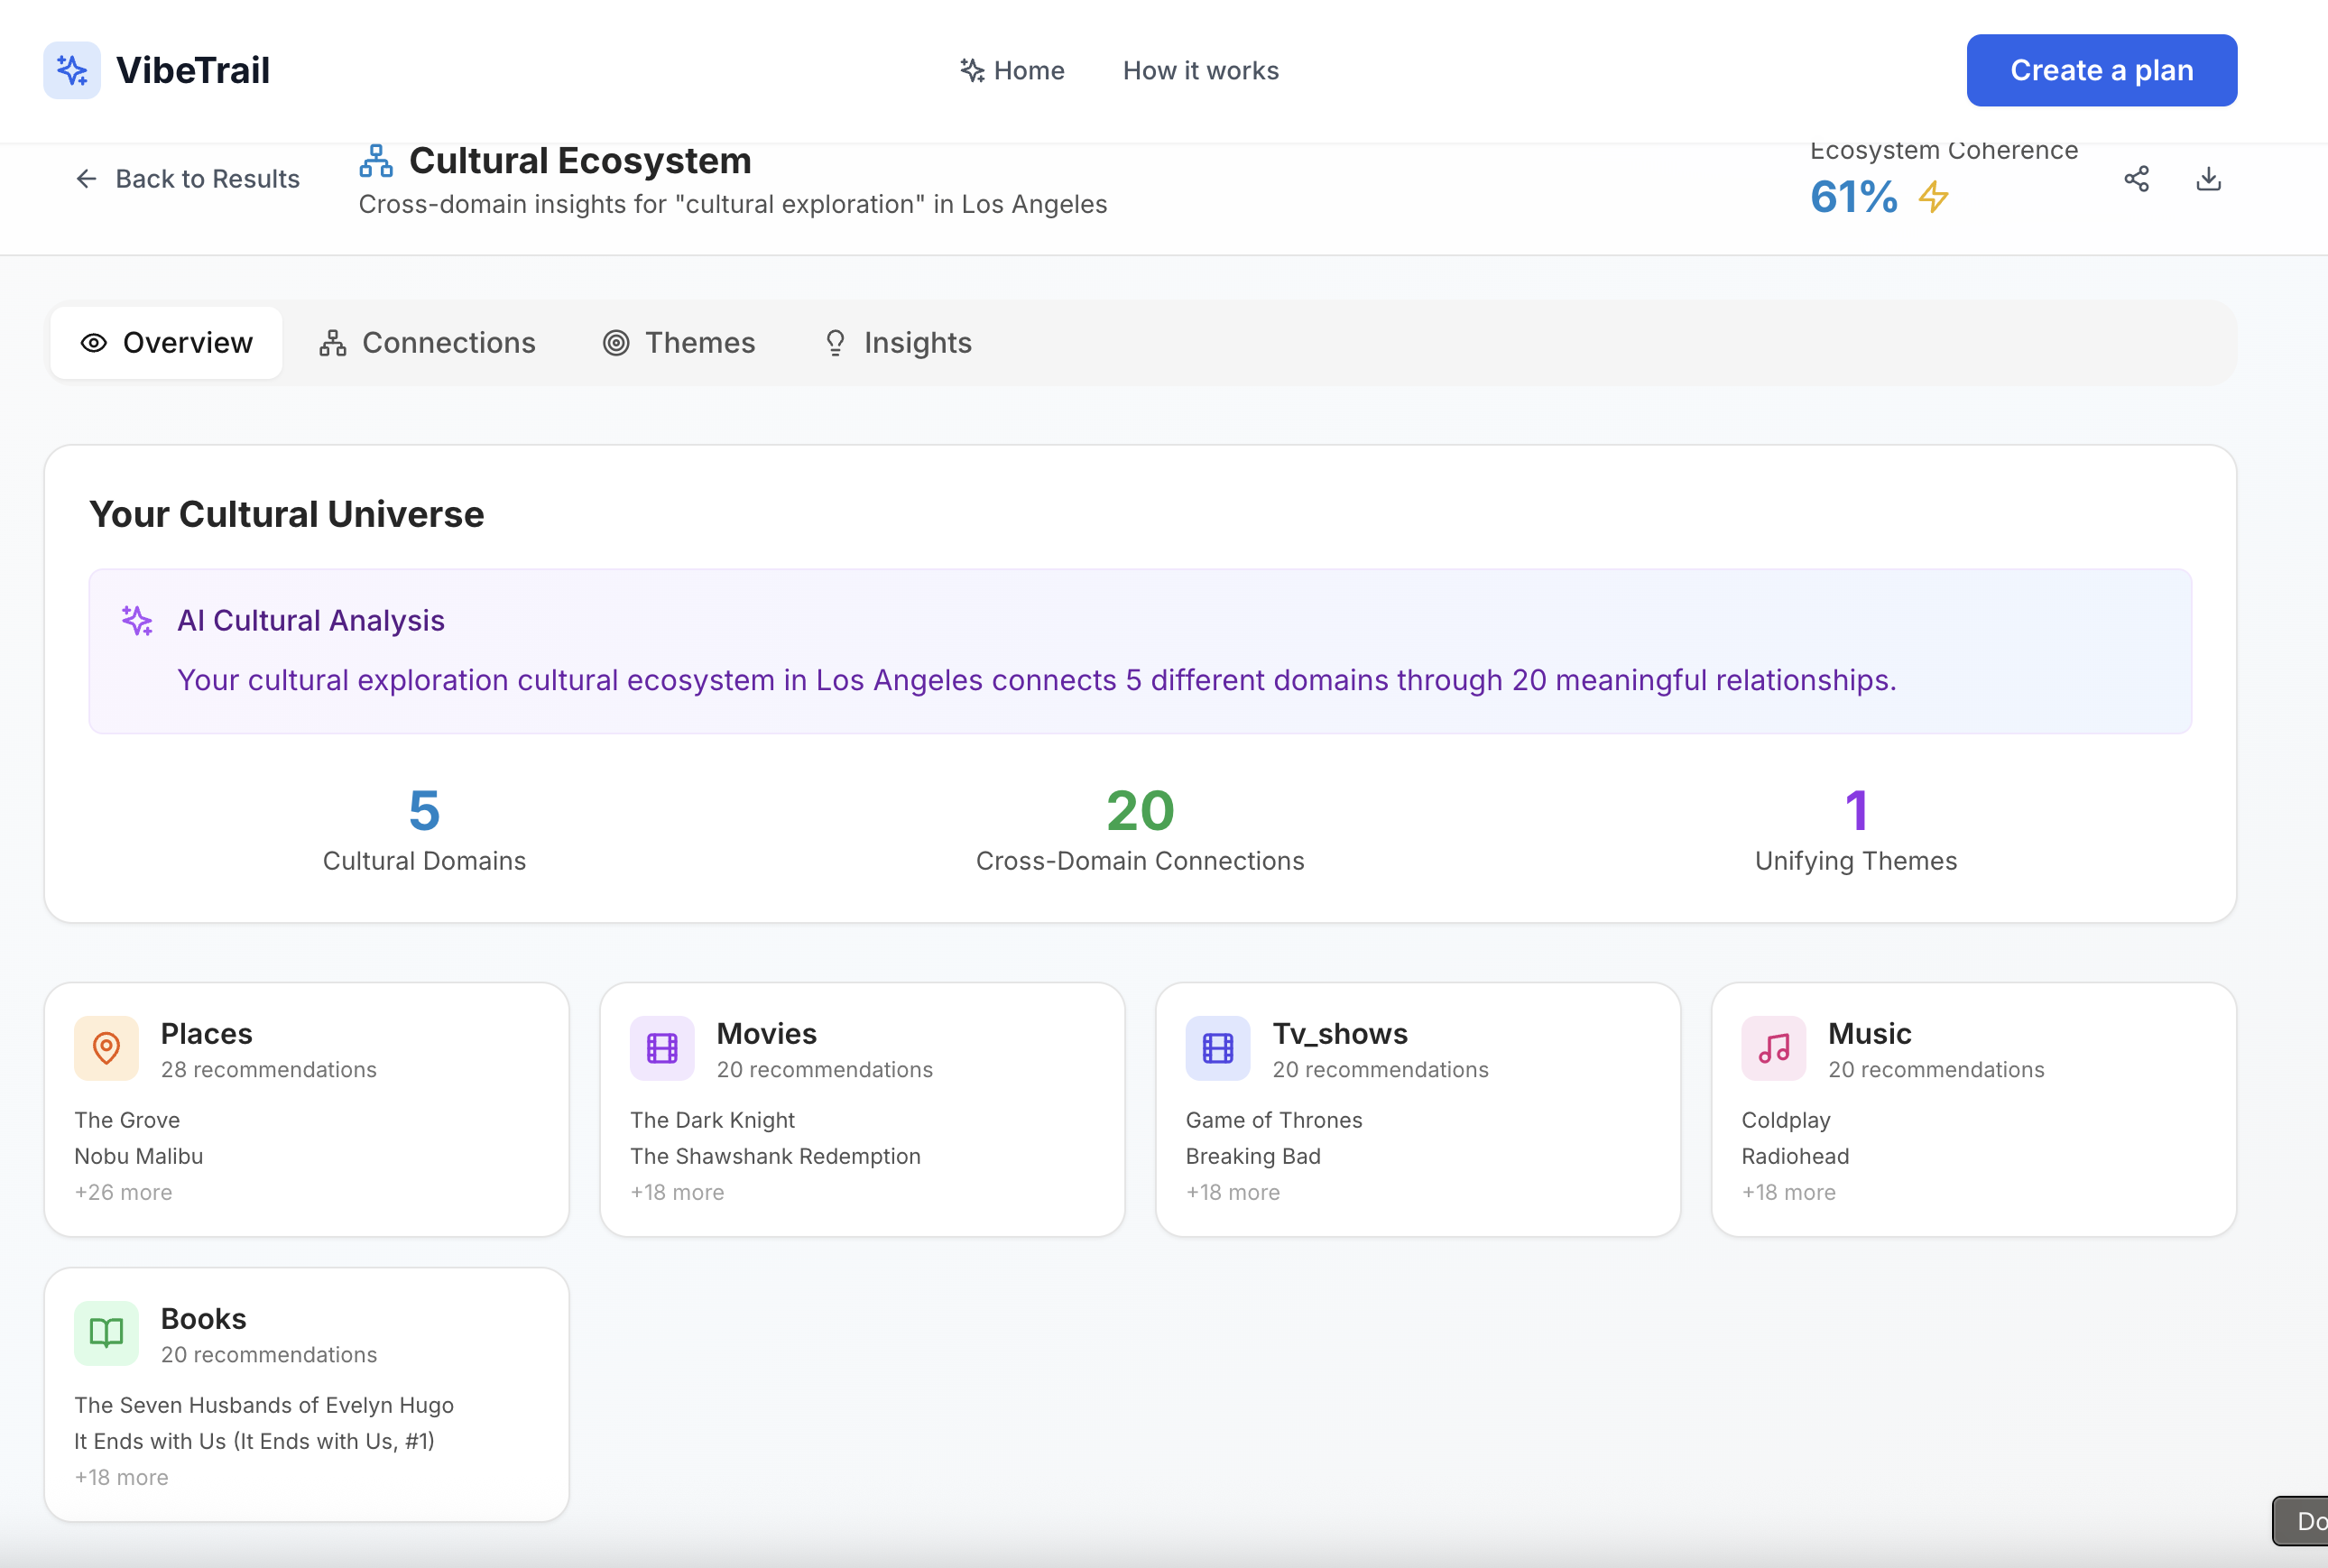Click the lightning bolt beside 61%
Image resolution: width=2328 pixels, height=1568 pixels.
point(1933,196)
